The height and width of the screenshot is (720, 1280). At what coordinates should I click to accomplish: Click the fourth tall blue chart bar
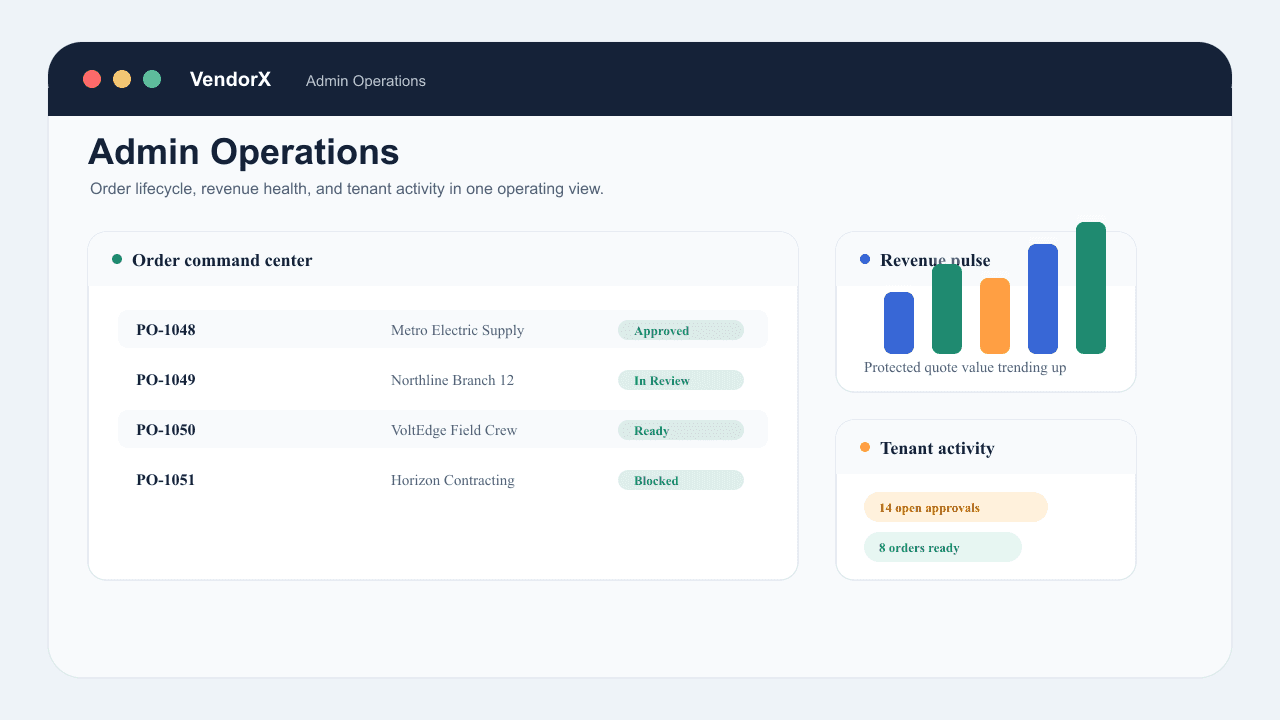pyautogui.click(x=1043, y=299)
